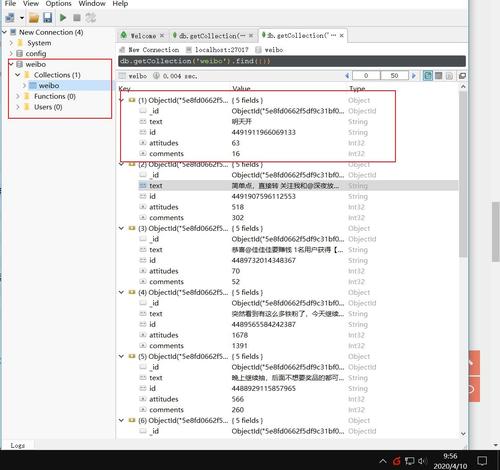Open the File menu
Viewport: 500px width, 470px height.
click(10, 4)
